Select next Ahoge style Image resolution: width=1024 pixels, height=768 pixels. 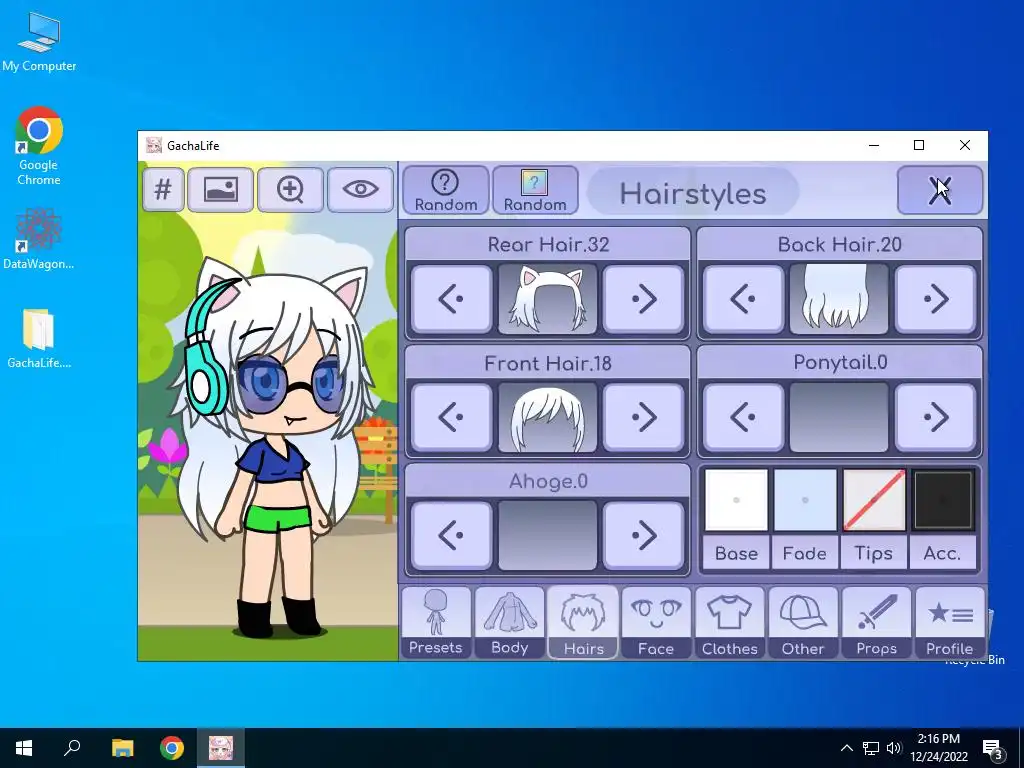click(644, 536)
